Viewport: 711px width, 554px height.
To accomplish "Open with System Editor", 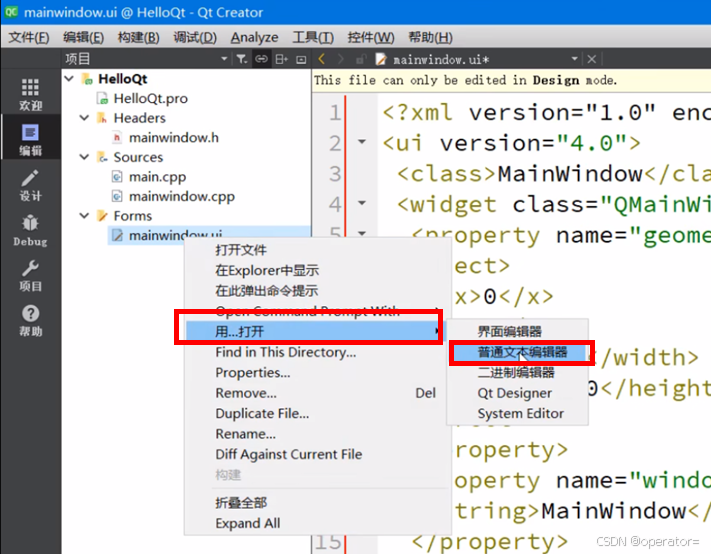I will coord(521,413).
